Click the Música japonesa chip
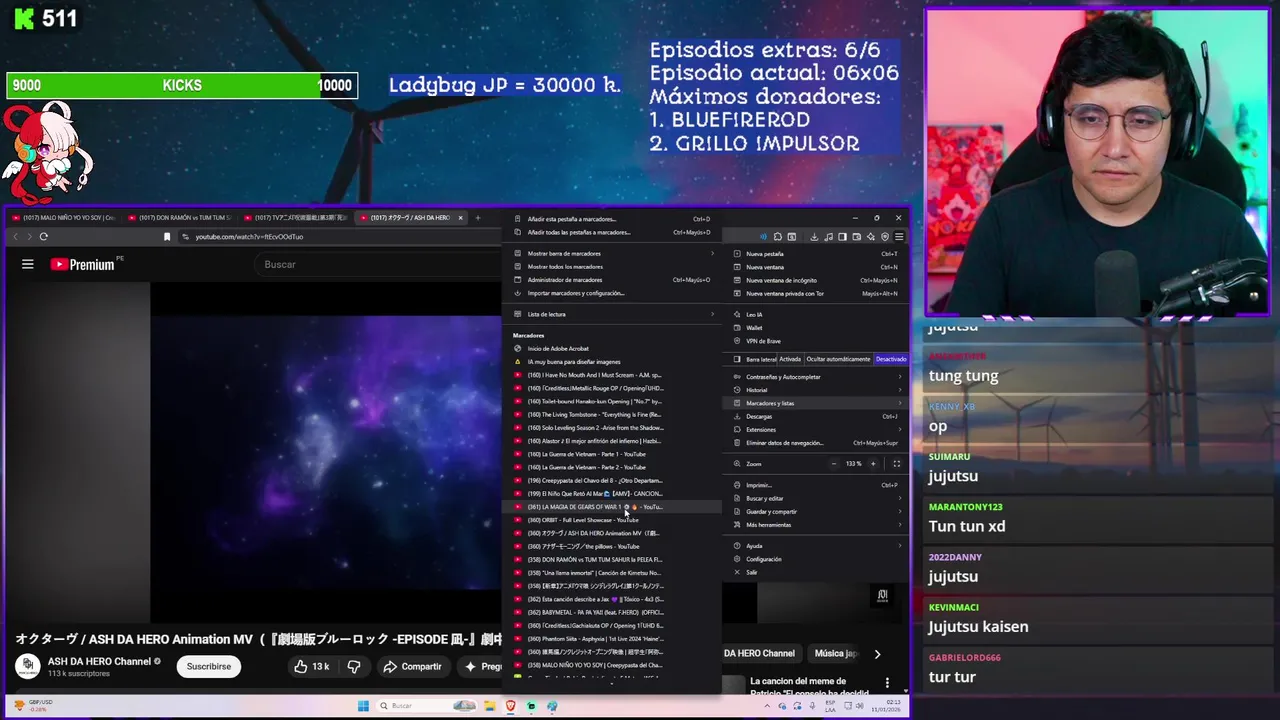 [x=835, y=653]
